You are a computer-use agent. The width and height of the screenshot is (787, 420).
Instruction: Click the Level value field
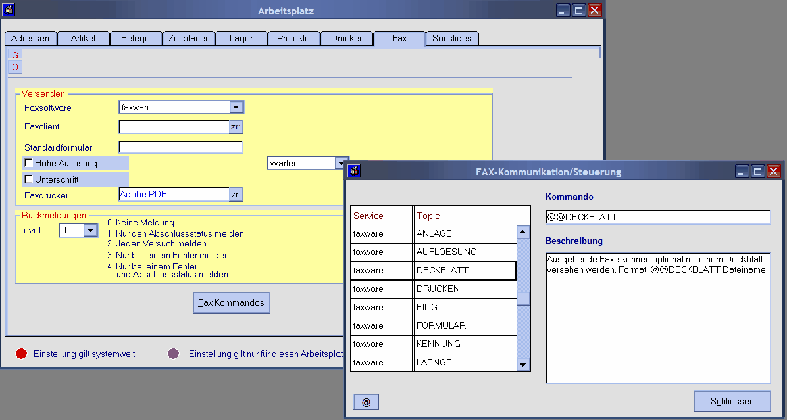pos(71,230)
